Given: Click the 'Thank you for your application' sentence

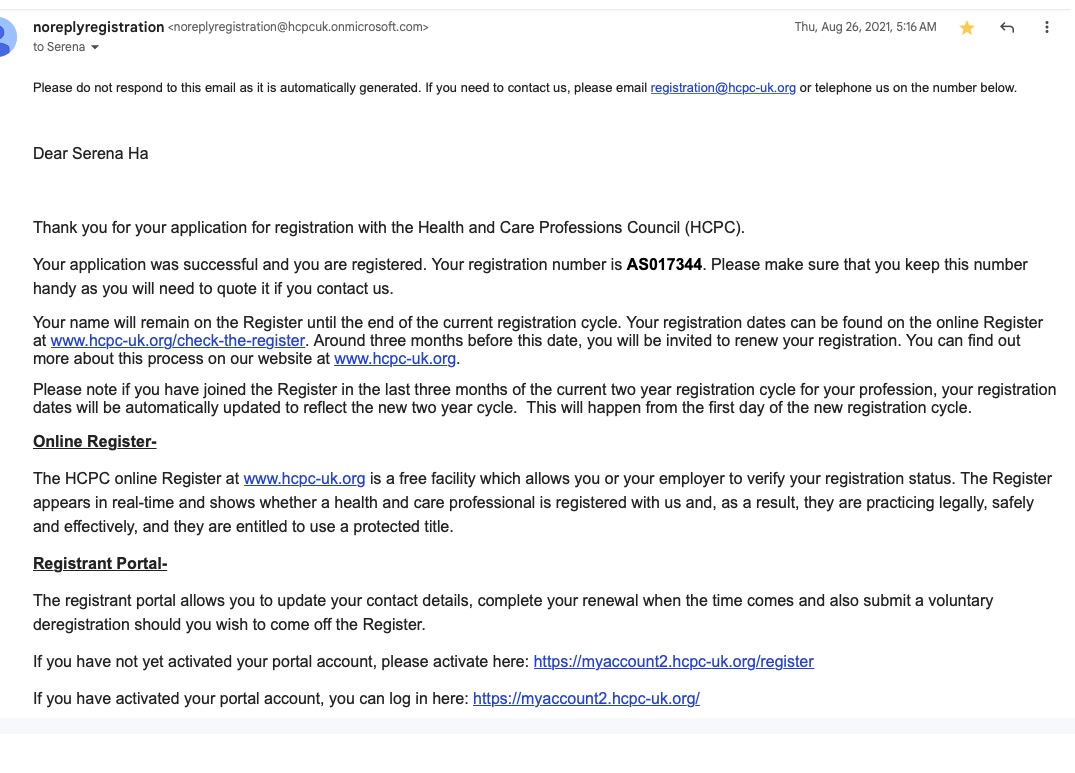Looking at the screenshot, I should (388, 227).
